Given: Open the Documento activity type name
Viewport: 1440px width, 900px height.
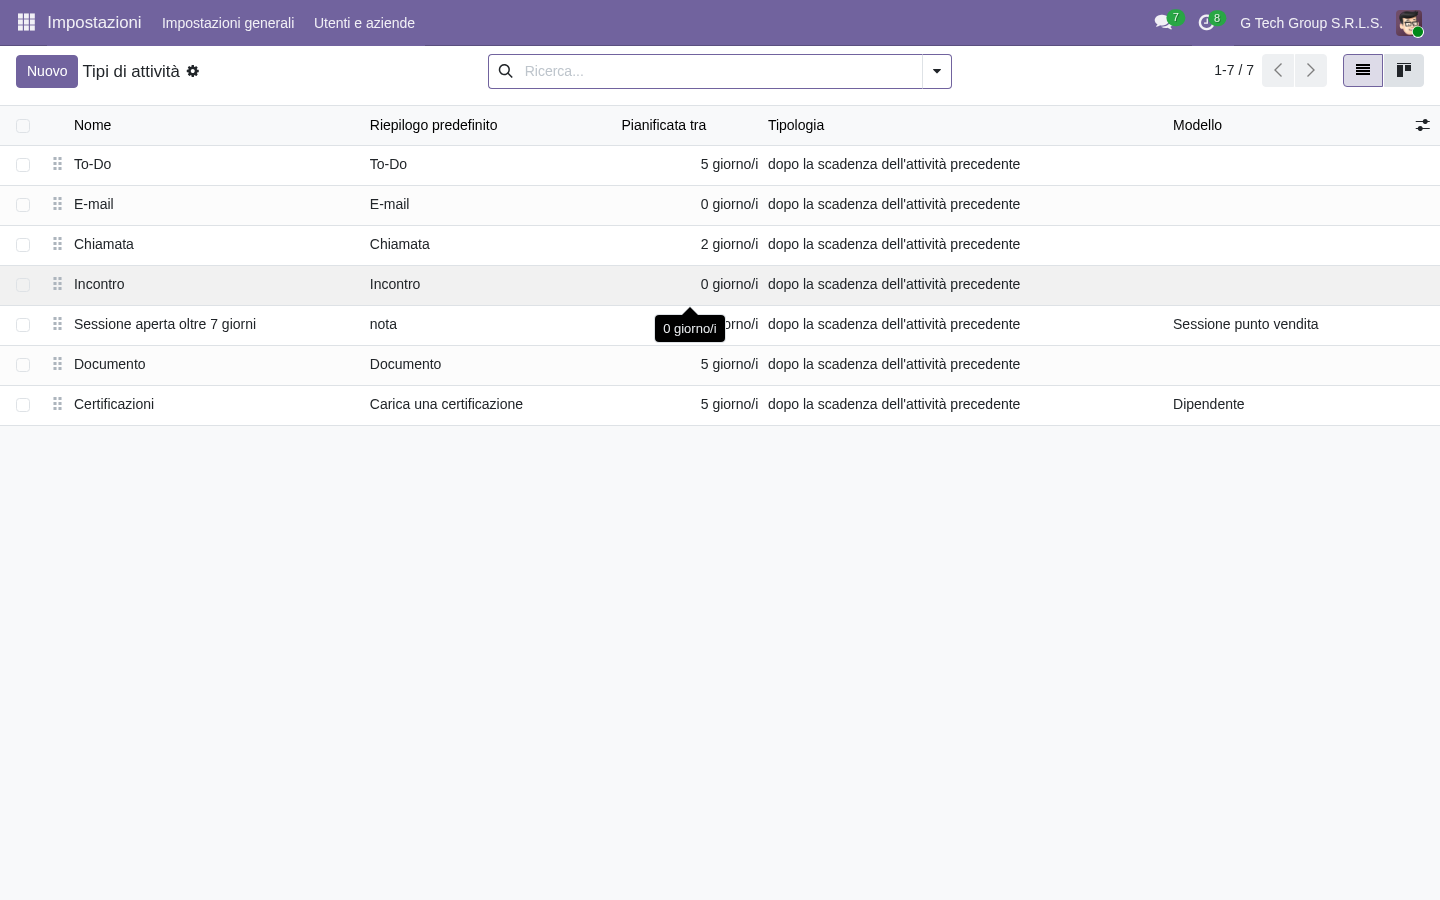Looking at the screenshot, I should (110, 364).
